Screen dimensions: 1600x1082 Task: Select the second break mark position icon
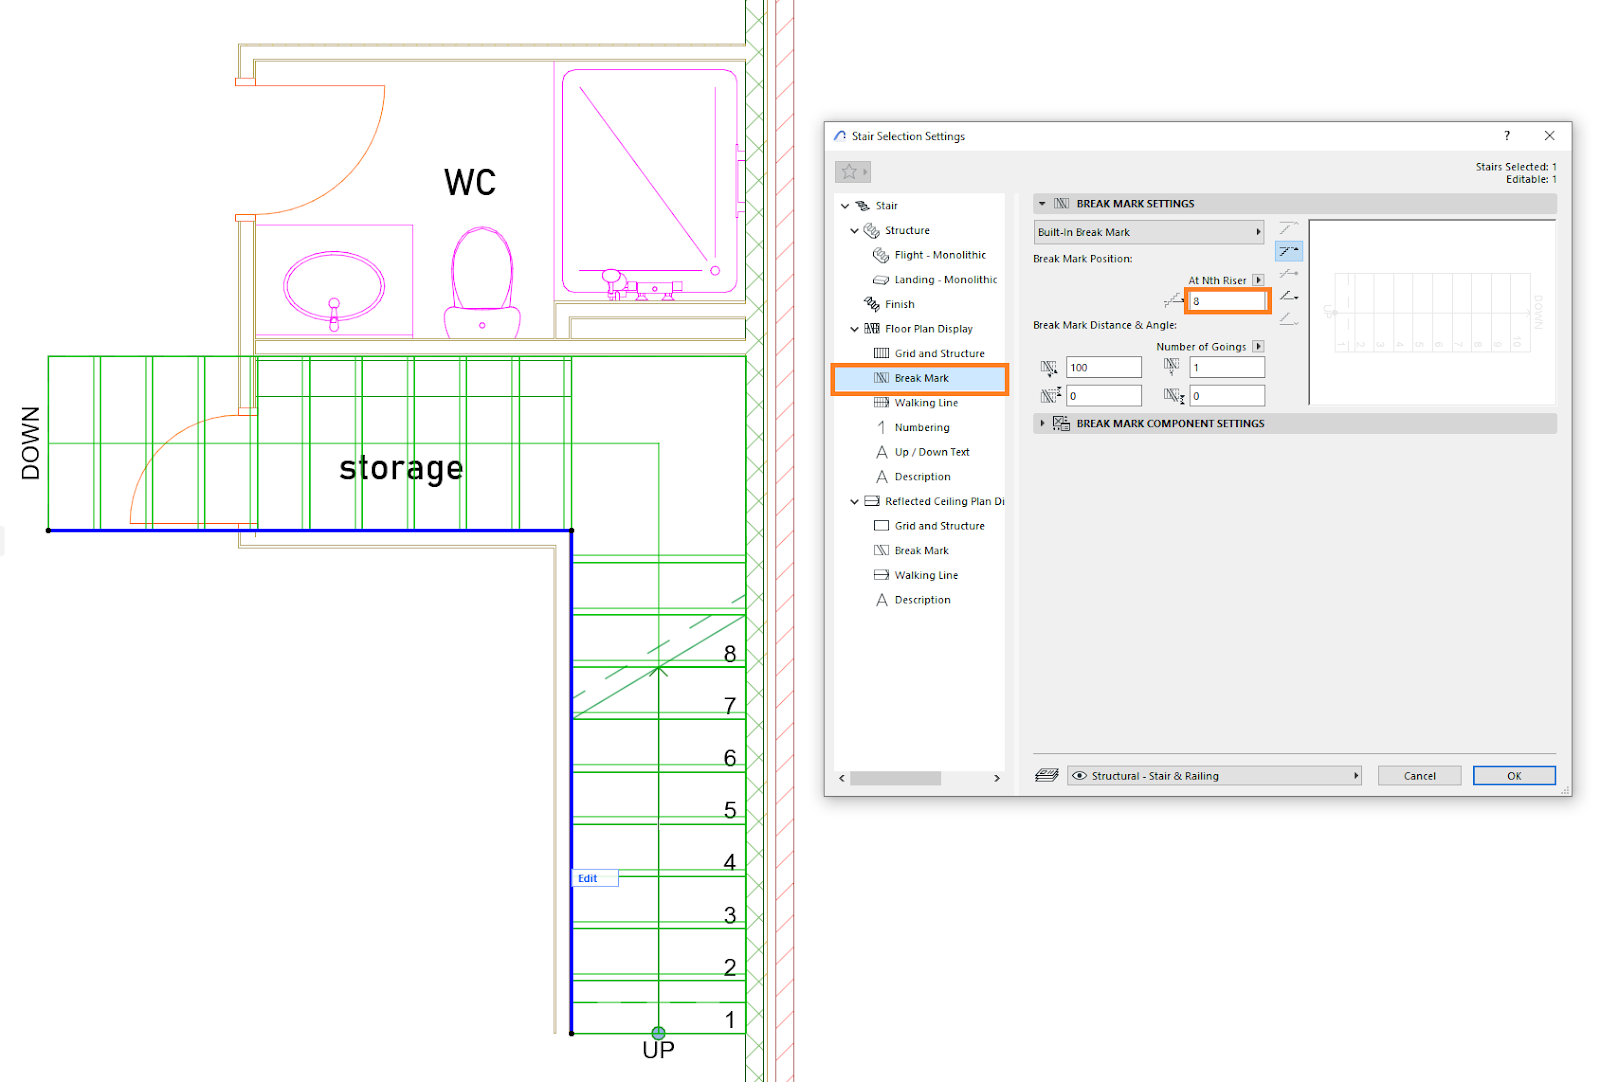click(x=1289, y=251)
